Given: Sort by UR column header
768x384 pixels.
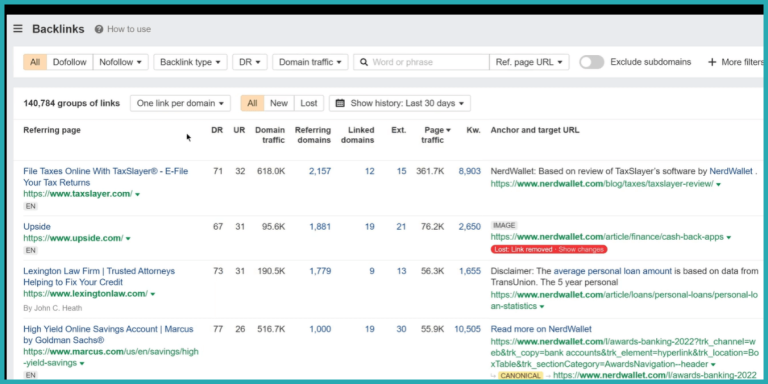Looking at the screenshot, I should pyautogui.click(x=239, y=130).
